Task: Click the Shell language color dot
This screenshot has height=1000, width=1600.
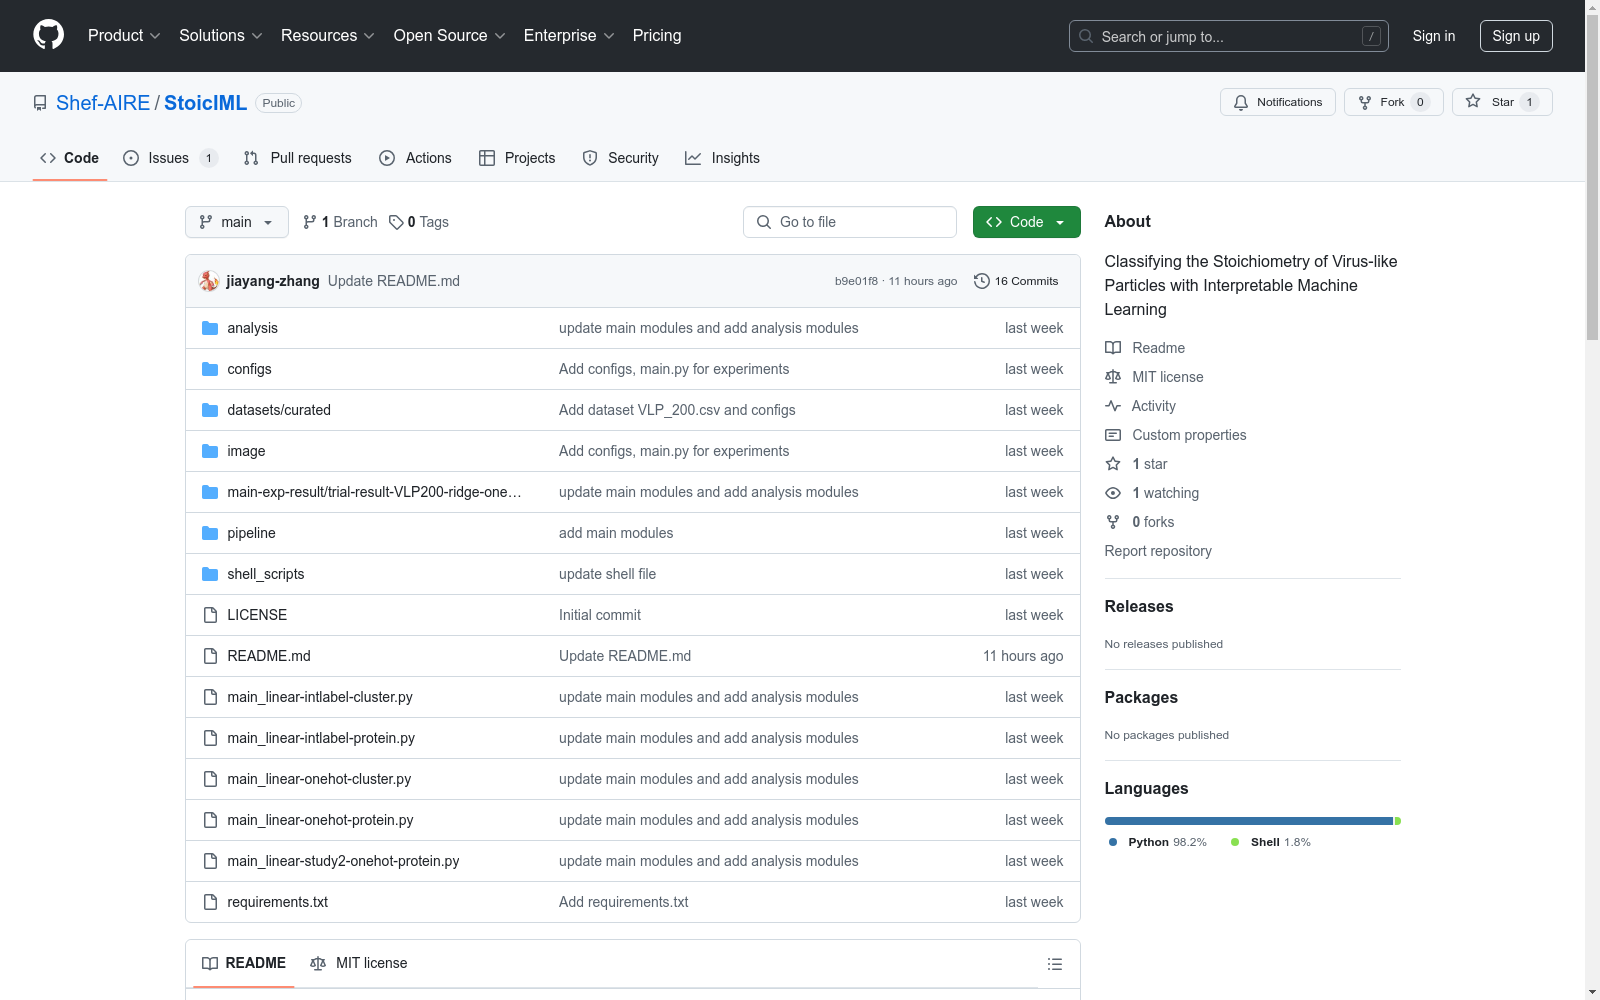Action: pyautogui.click(x=1235, y=842)
